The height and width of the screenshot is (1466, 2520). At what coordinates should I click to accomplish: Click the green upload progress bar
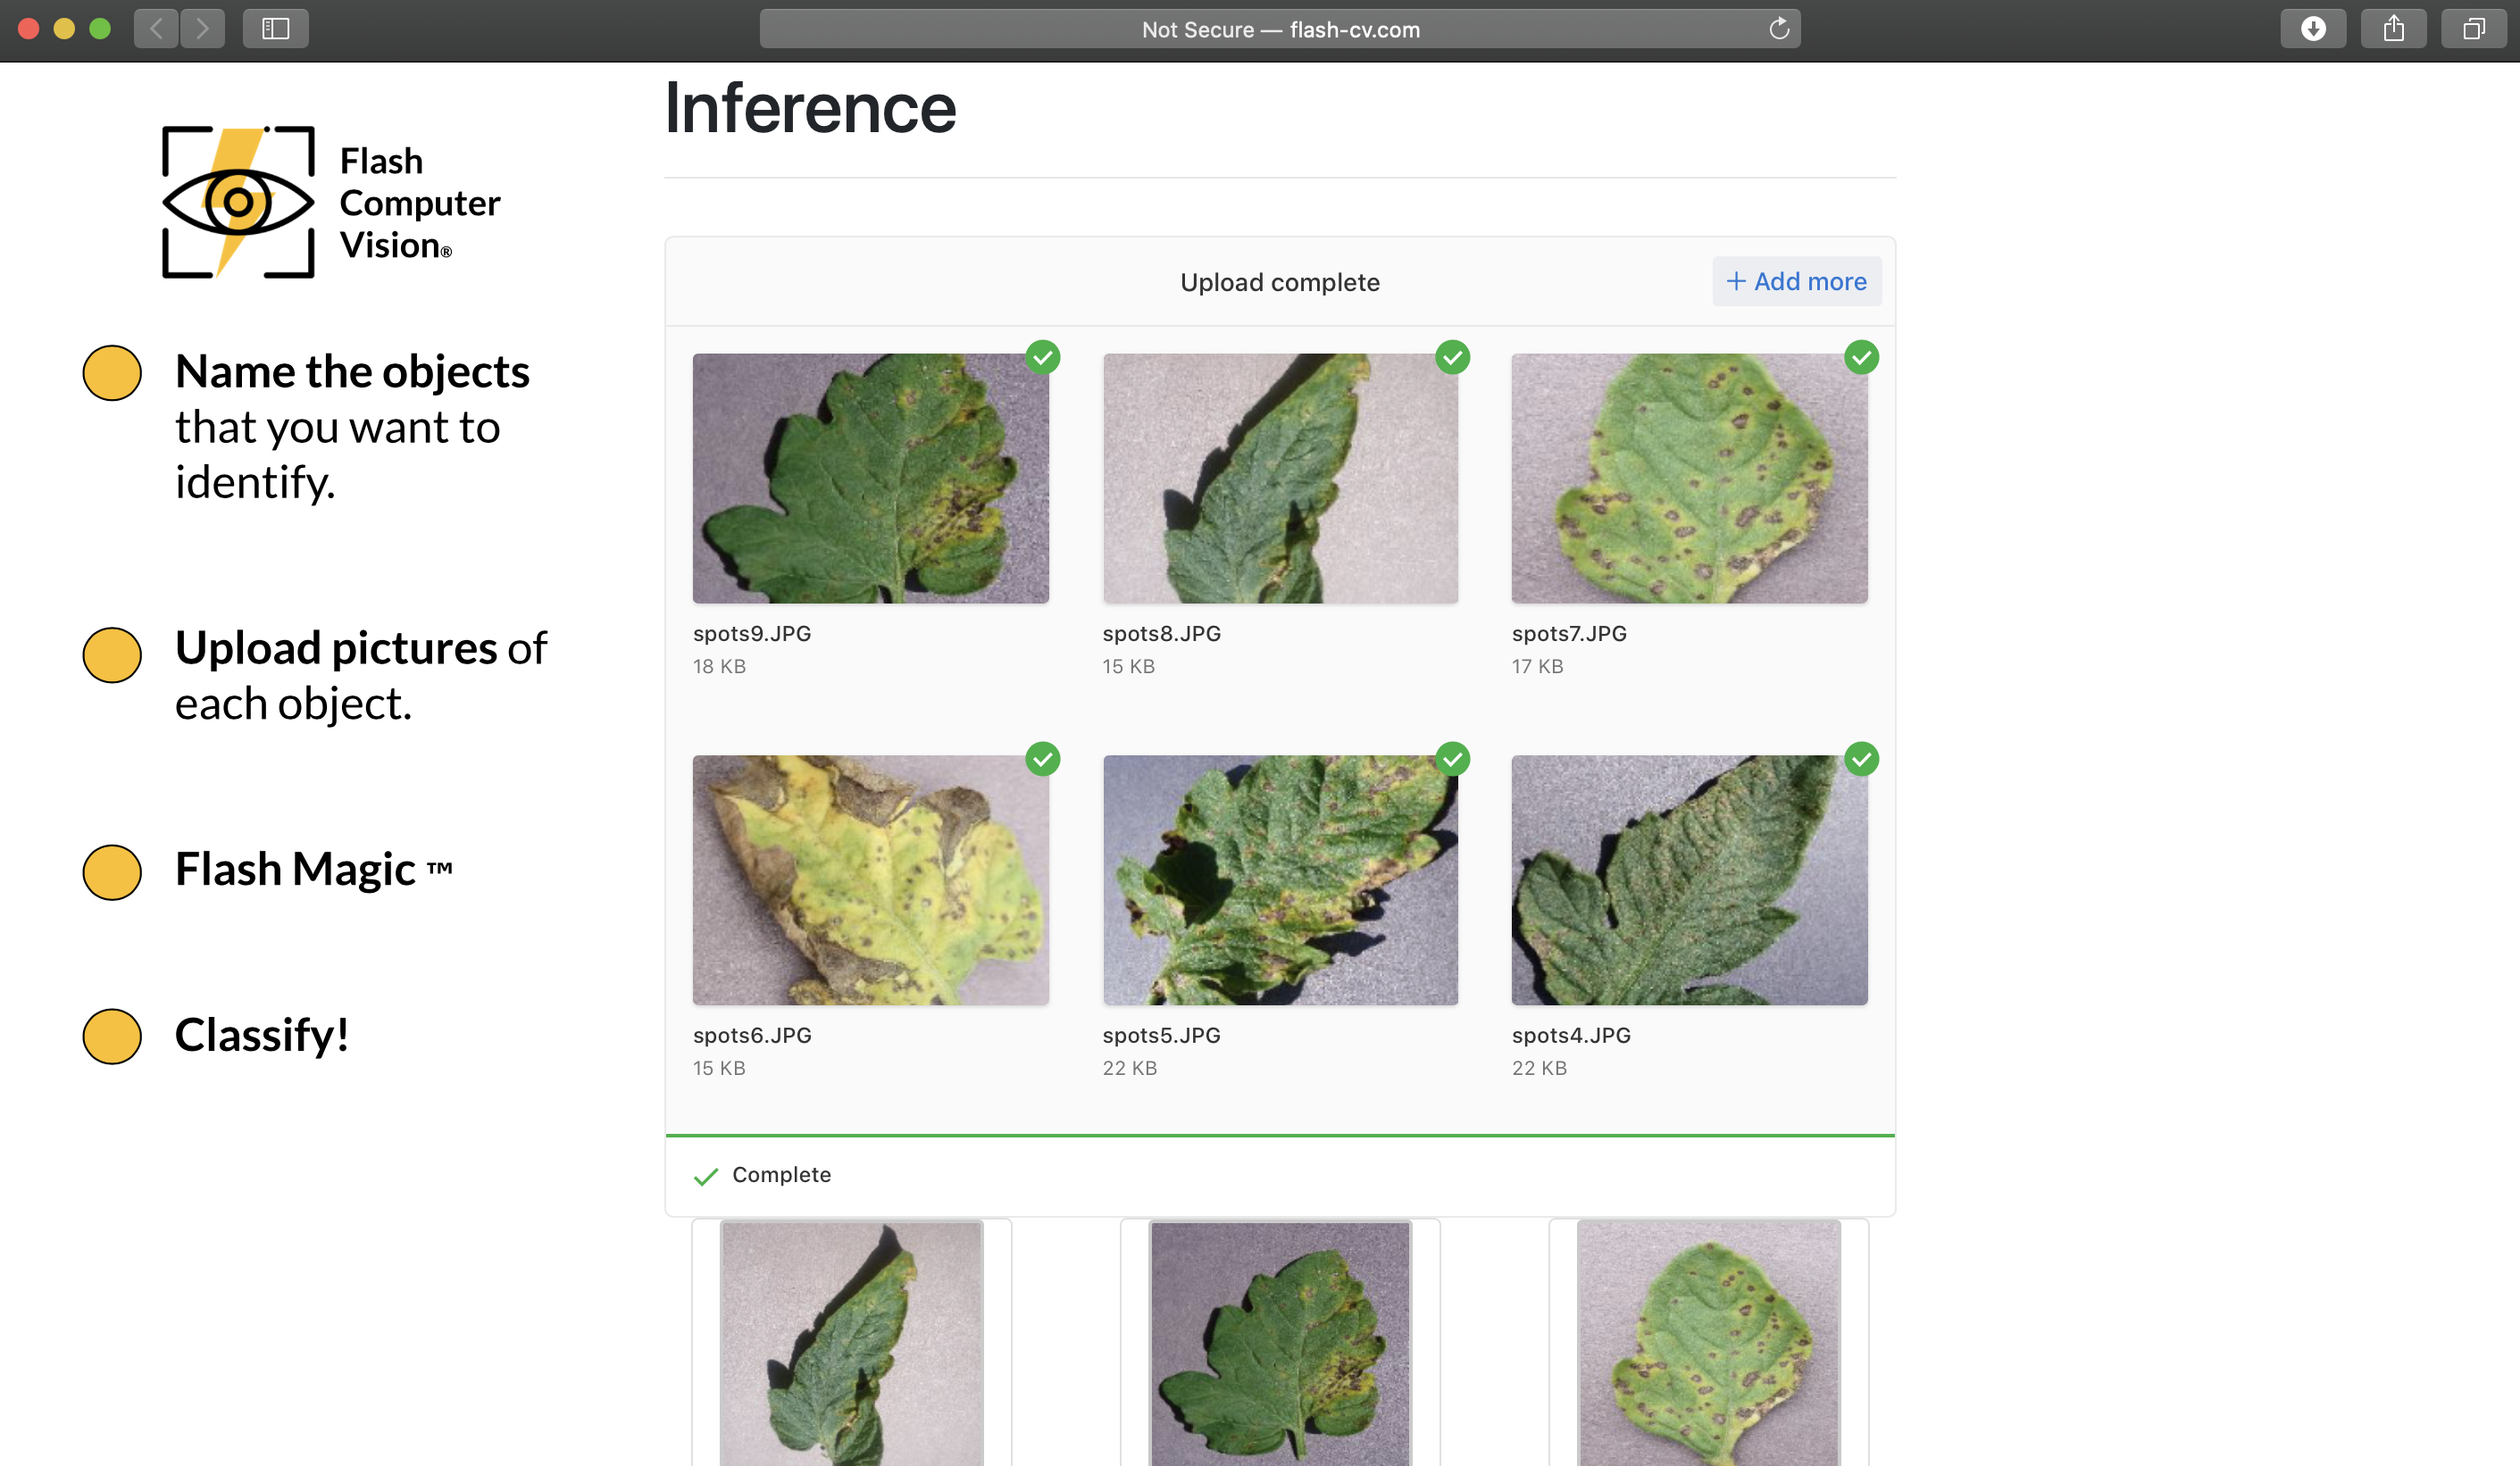point(1279,1135)
